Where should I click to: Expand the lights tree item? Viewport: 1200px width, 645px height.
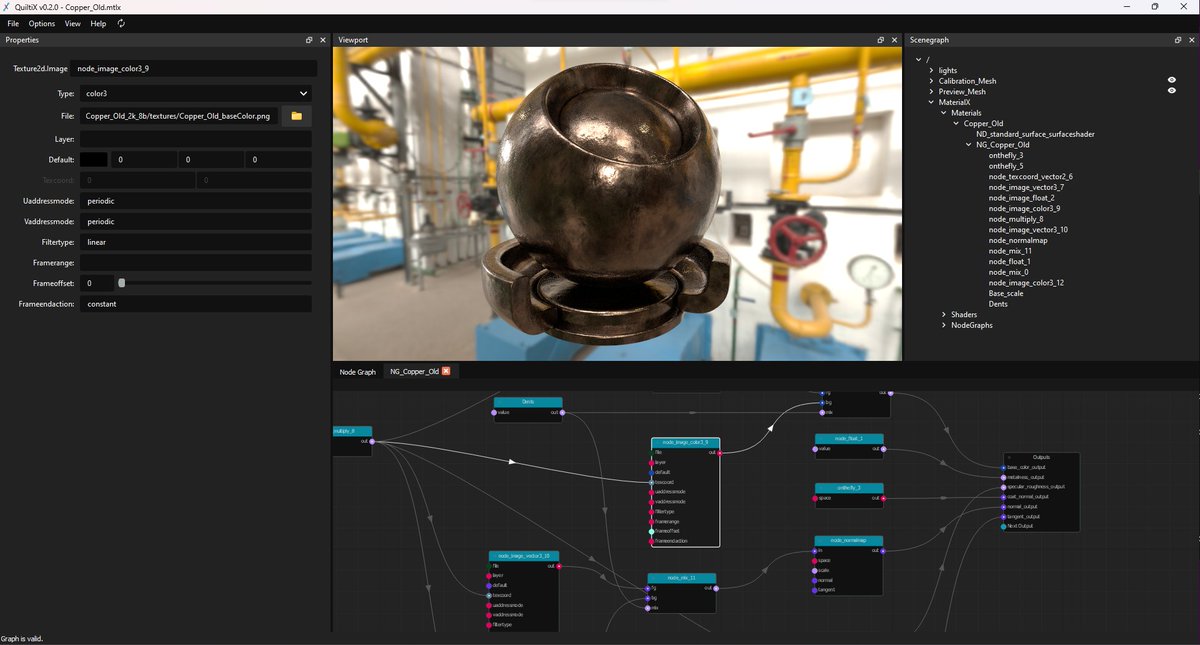click(931, 71)
